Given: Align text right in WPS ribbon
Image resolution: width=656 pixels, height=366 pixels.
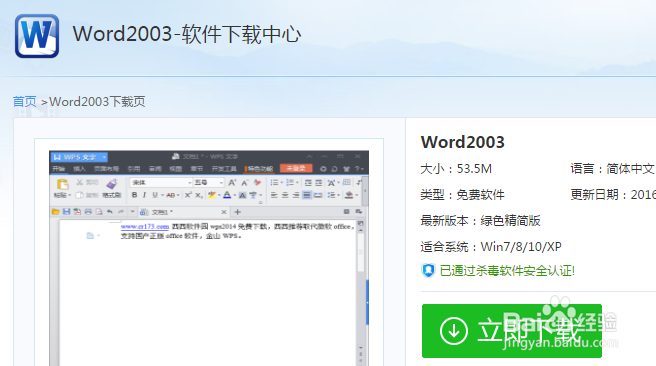Looking at the screenshot, I should coord(296,195).
